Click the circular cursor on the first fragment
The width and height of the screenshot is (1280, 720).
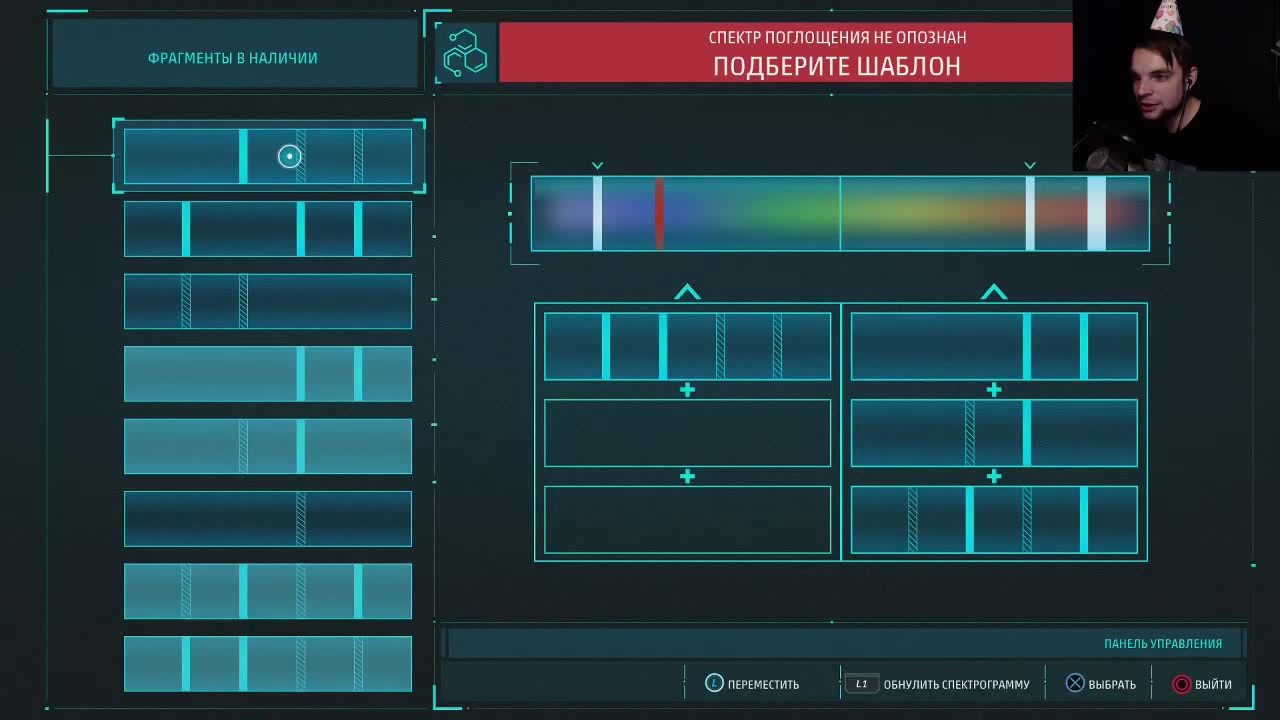tap(289, 156)
